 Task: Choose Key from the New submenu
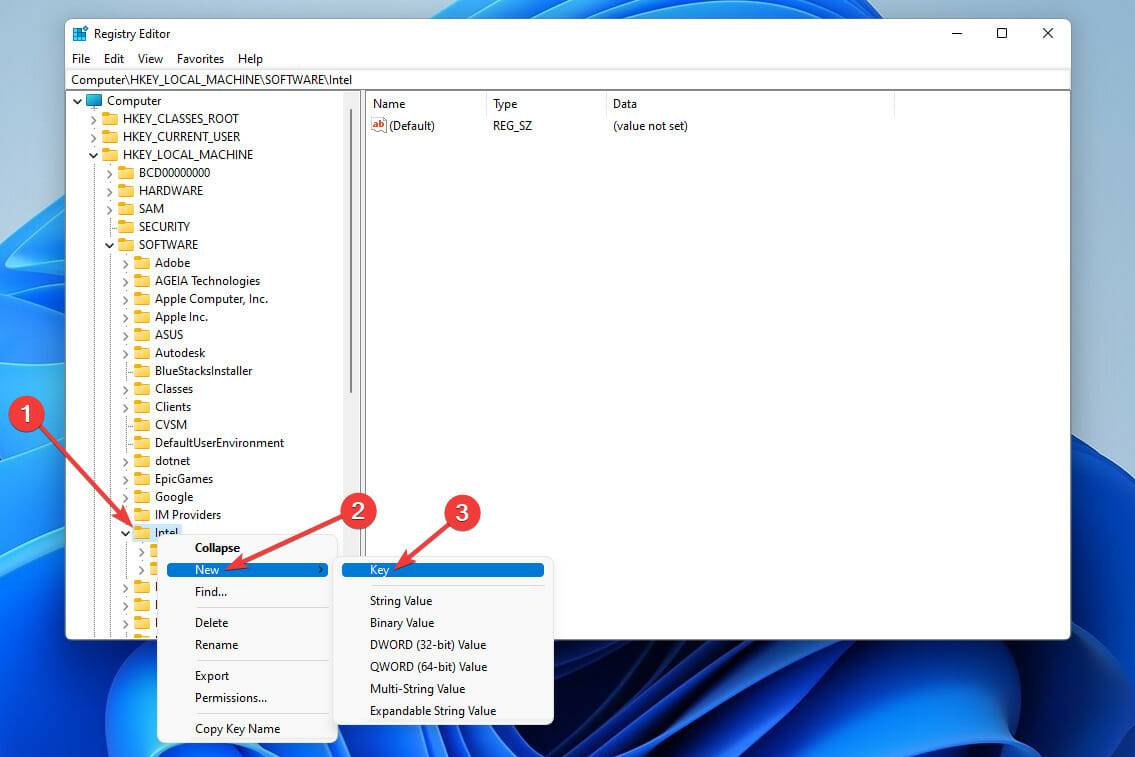(x=380, y=569)
